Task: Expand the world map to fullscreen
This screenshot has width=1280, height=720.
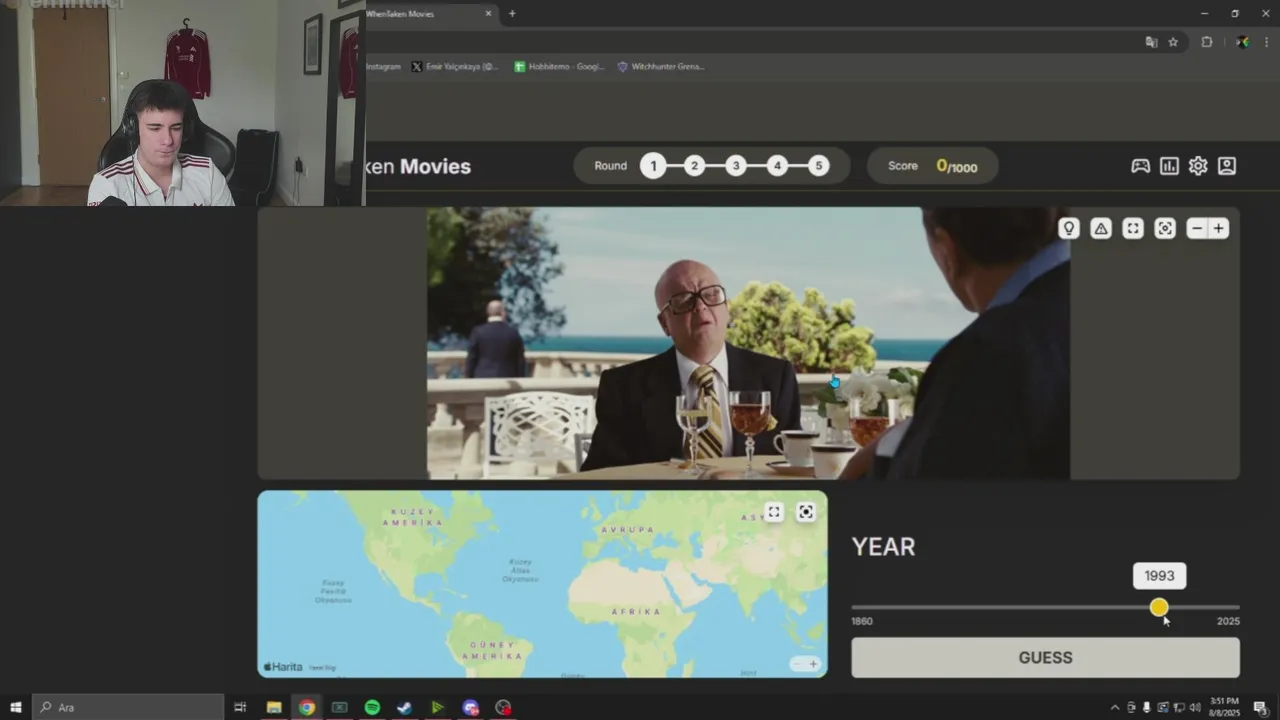Action: click(x=774, y=512)
